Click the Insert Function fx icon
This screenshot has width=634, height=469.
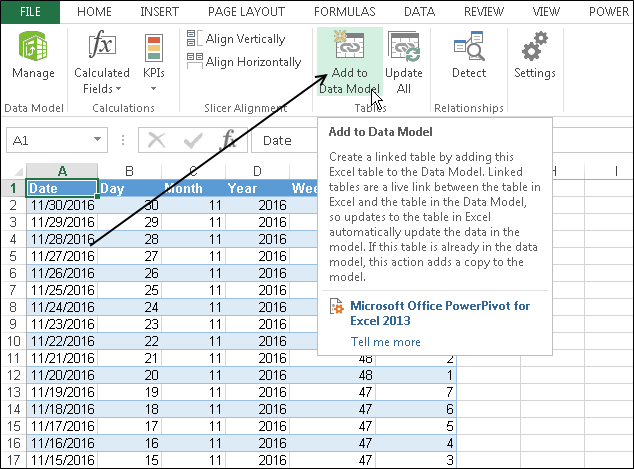(228, 140)
